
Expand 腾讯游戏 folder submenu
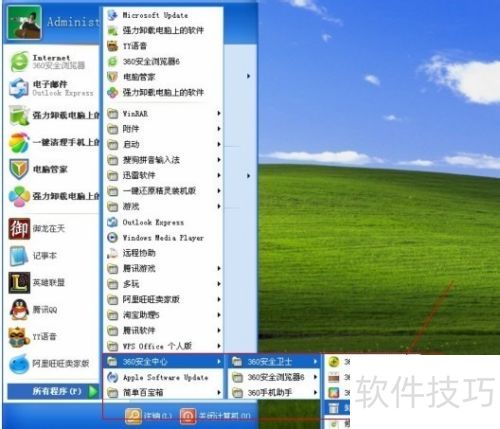(163, 268)
